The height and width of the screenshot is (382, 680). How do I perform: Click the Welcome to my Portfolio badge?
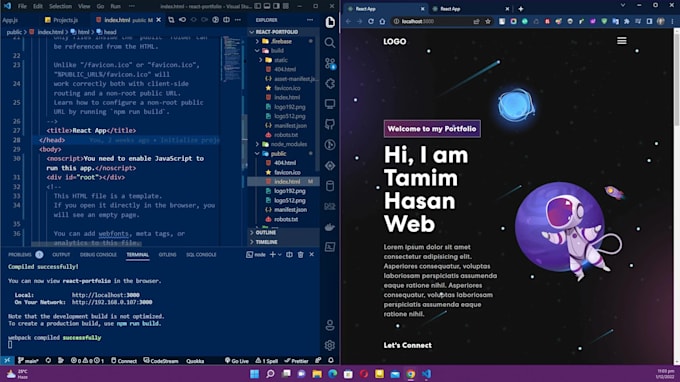click(432, 129)
